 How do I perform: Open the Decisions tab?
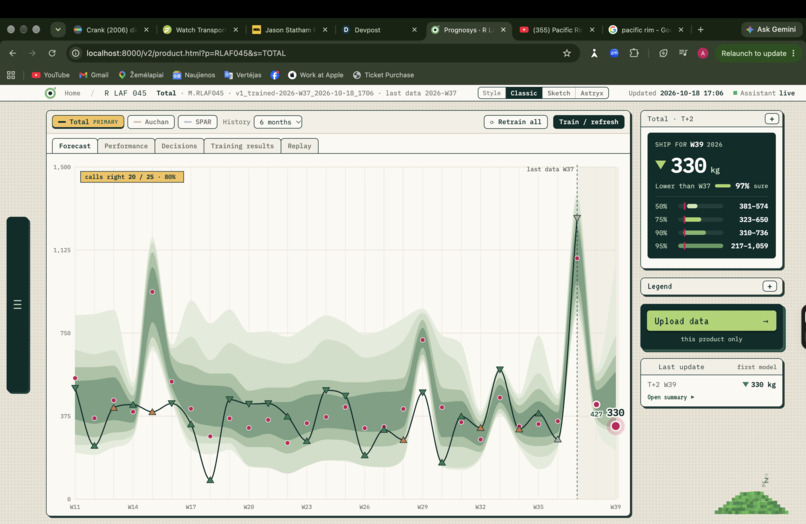179,146
